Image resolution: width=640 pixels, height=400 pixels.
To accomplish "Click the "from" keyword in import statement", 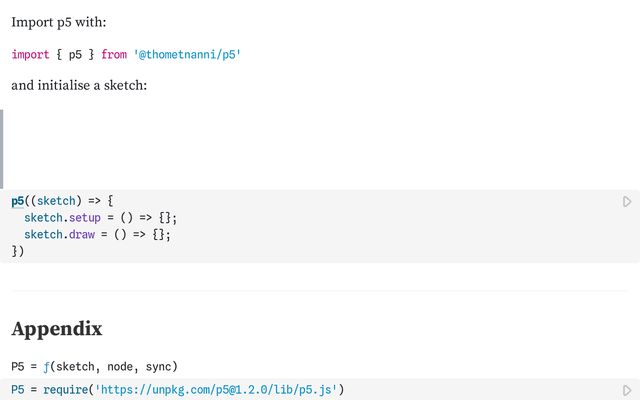I will 114,54.
